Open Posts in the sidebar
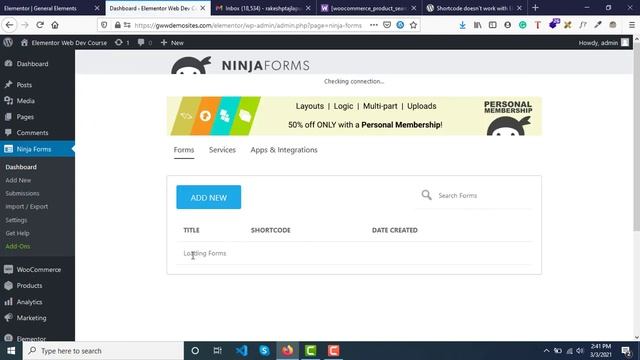This screenshot has height=360, width=640. pos(24,84)
